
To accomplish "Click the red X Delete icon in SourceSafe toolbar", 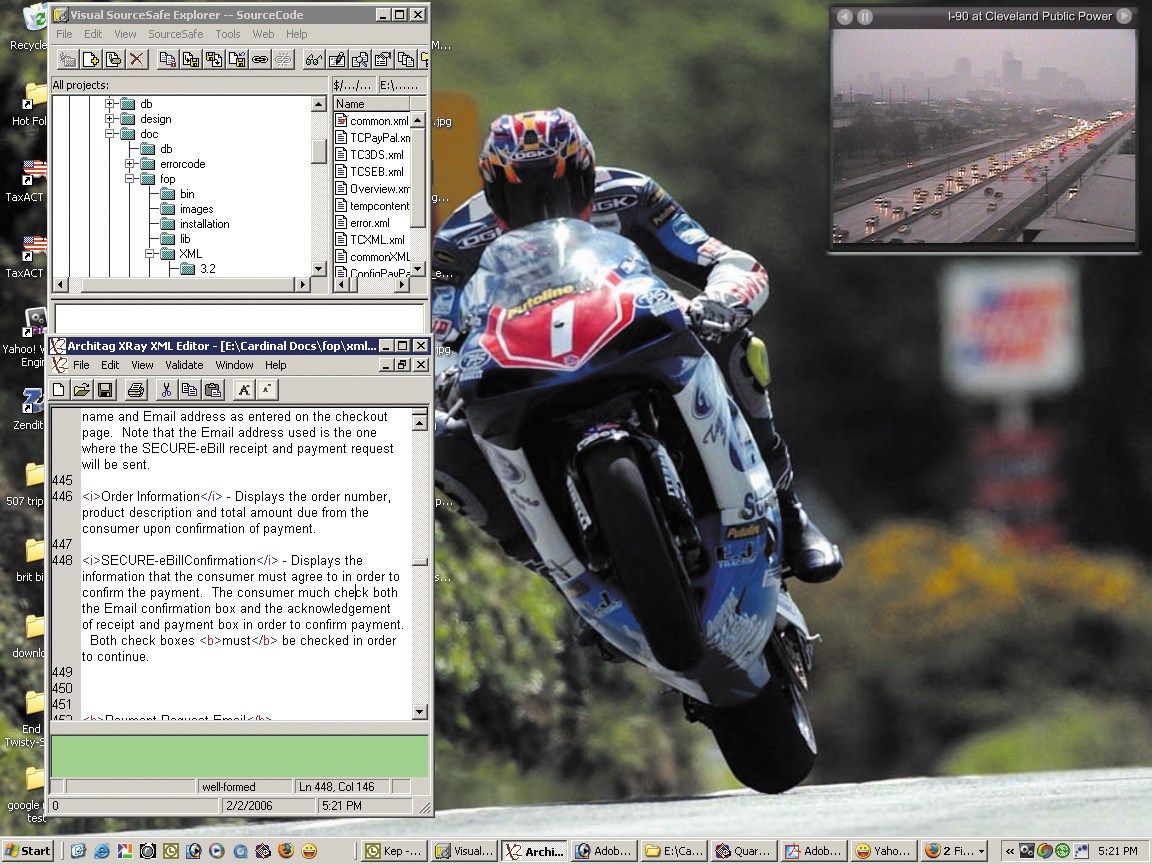I will tap(137, 60).
